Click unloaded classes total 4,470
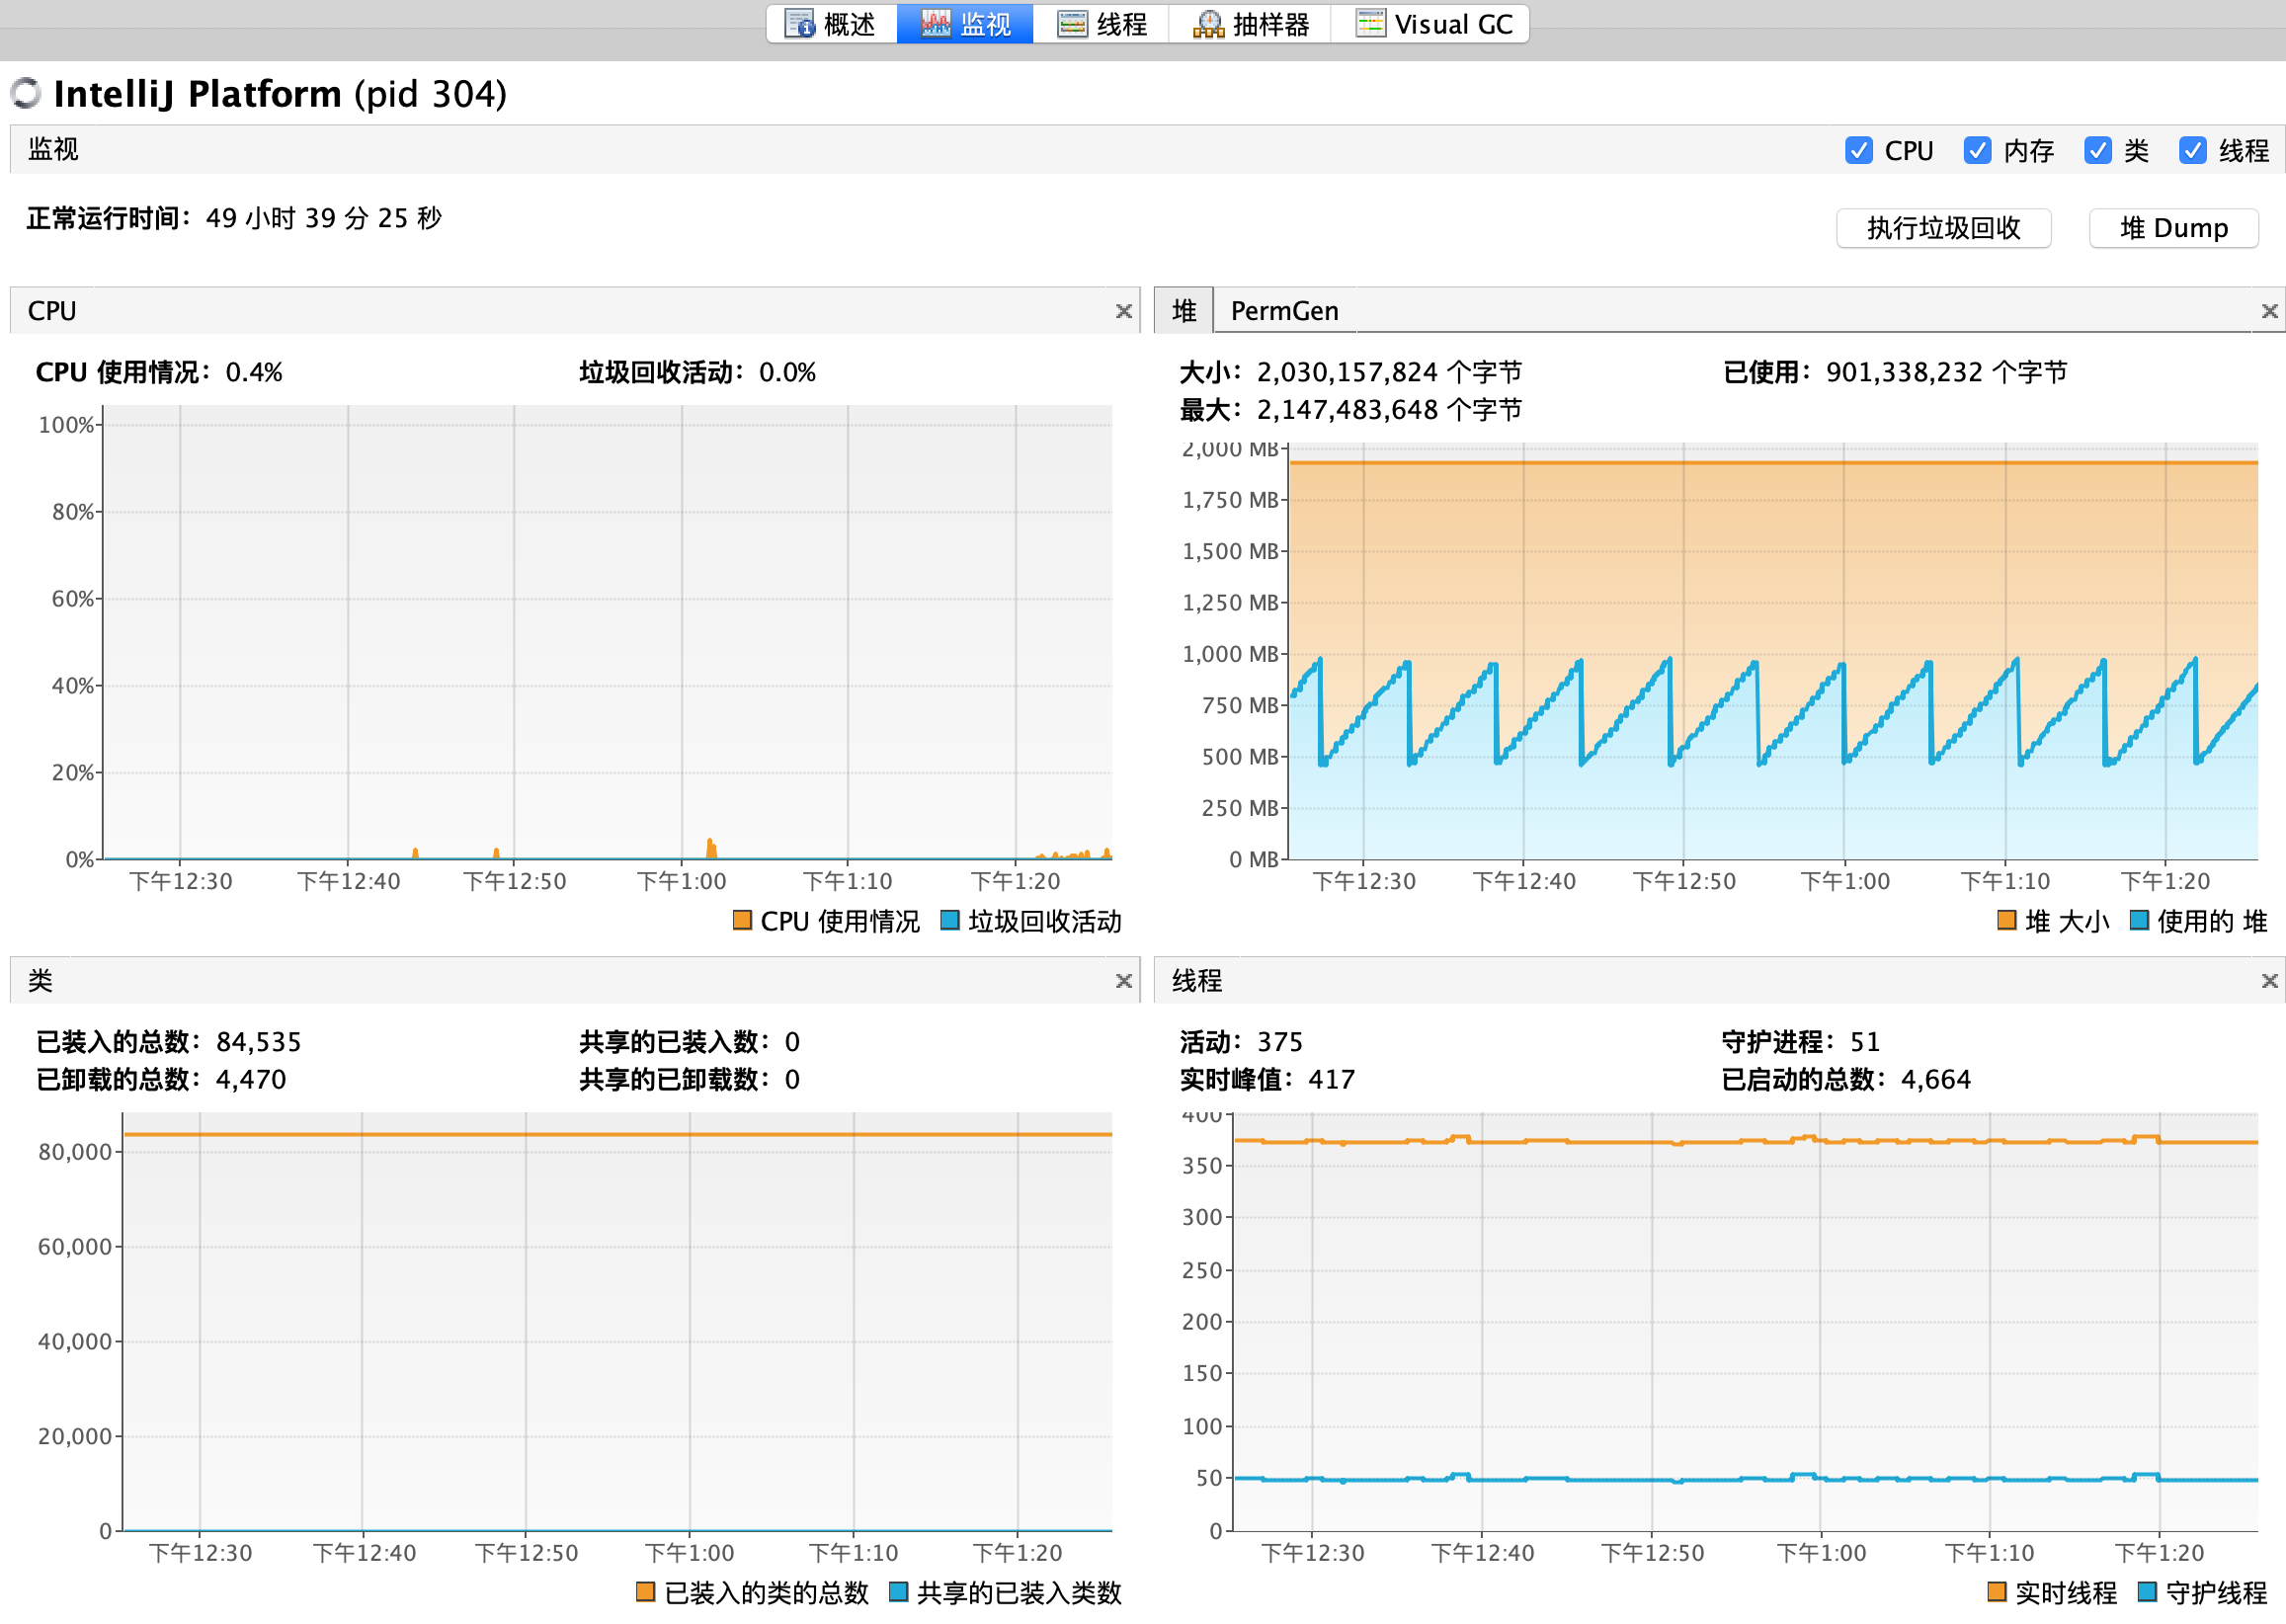The image size is (2286, 1624). (251, 1079)
